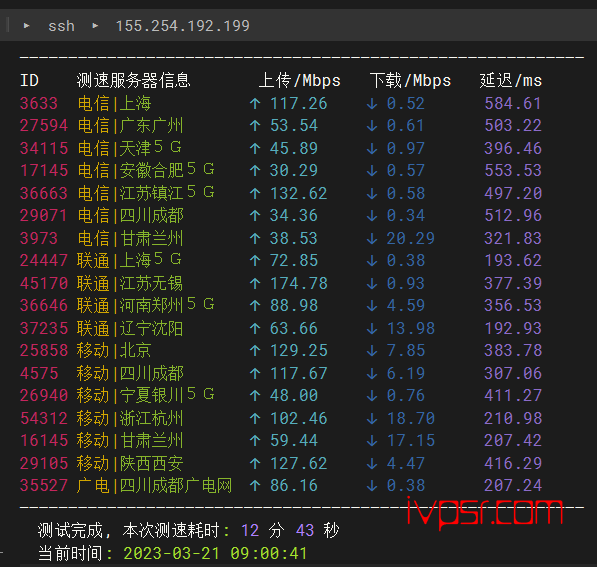Click the 155.254.192.199 breadcrumb address

click(182, 26)
